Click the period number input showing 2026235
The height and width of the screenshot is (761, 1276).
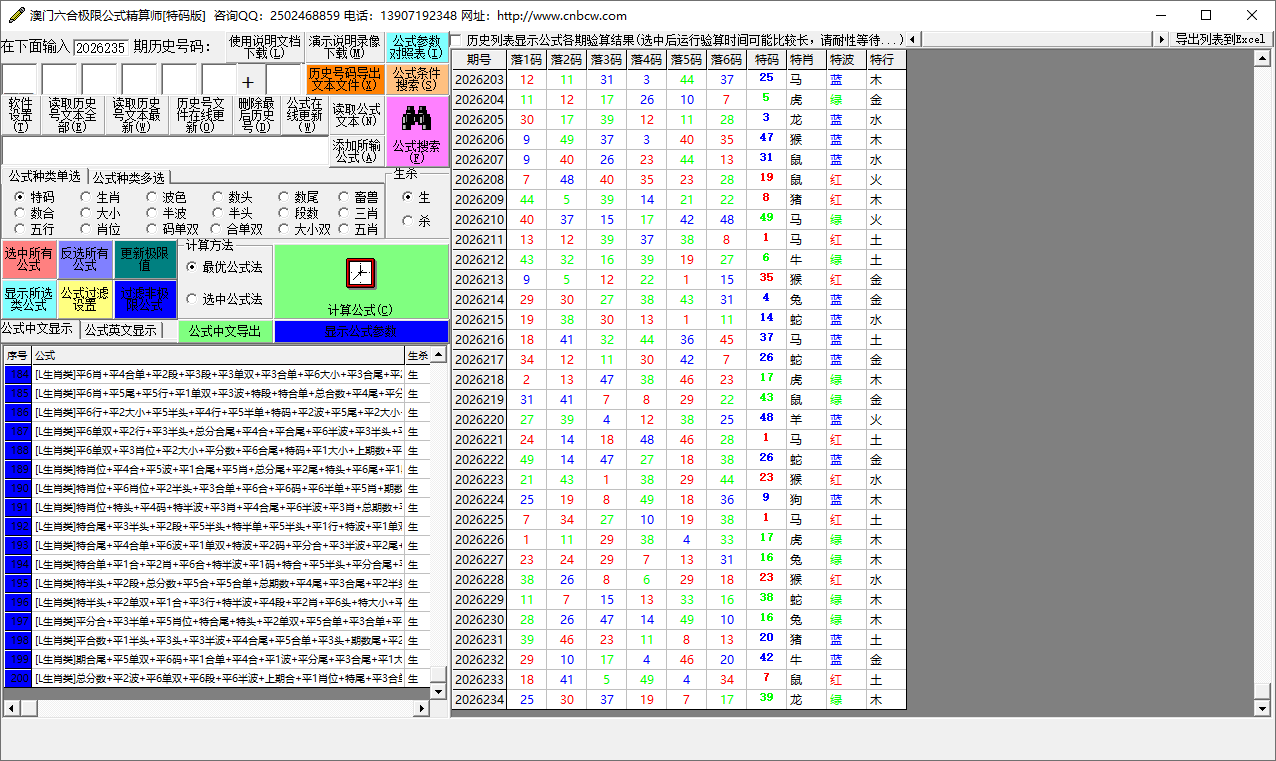[100, 47]
